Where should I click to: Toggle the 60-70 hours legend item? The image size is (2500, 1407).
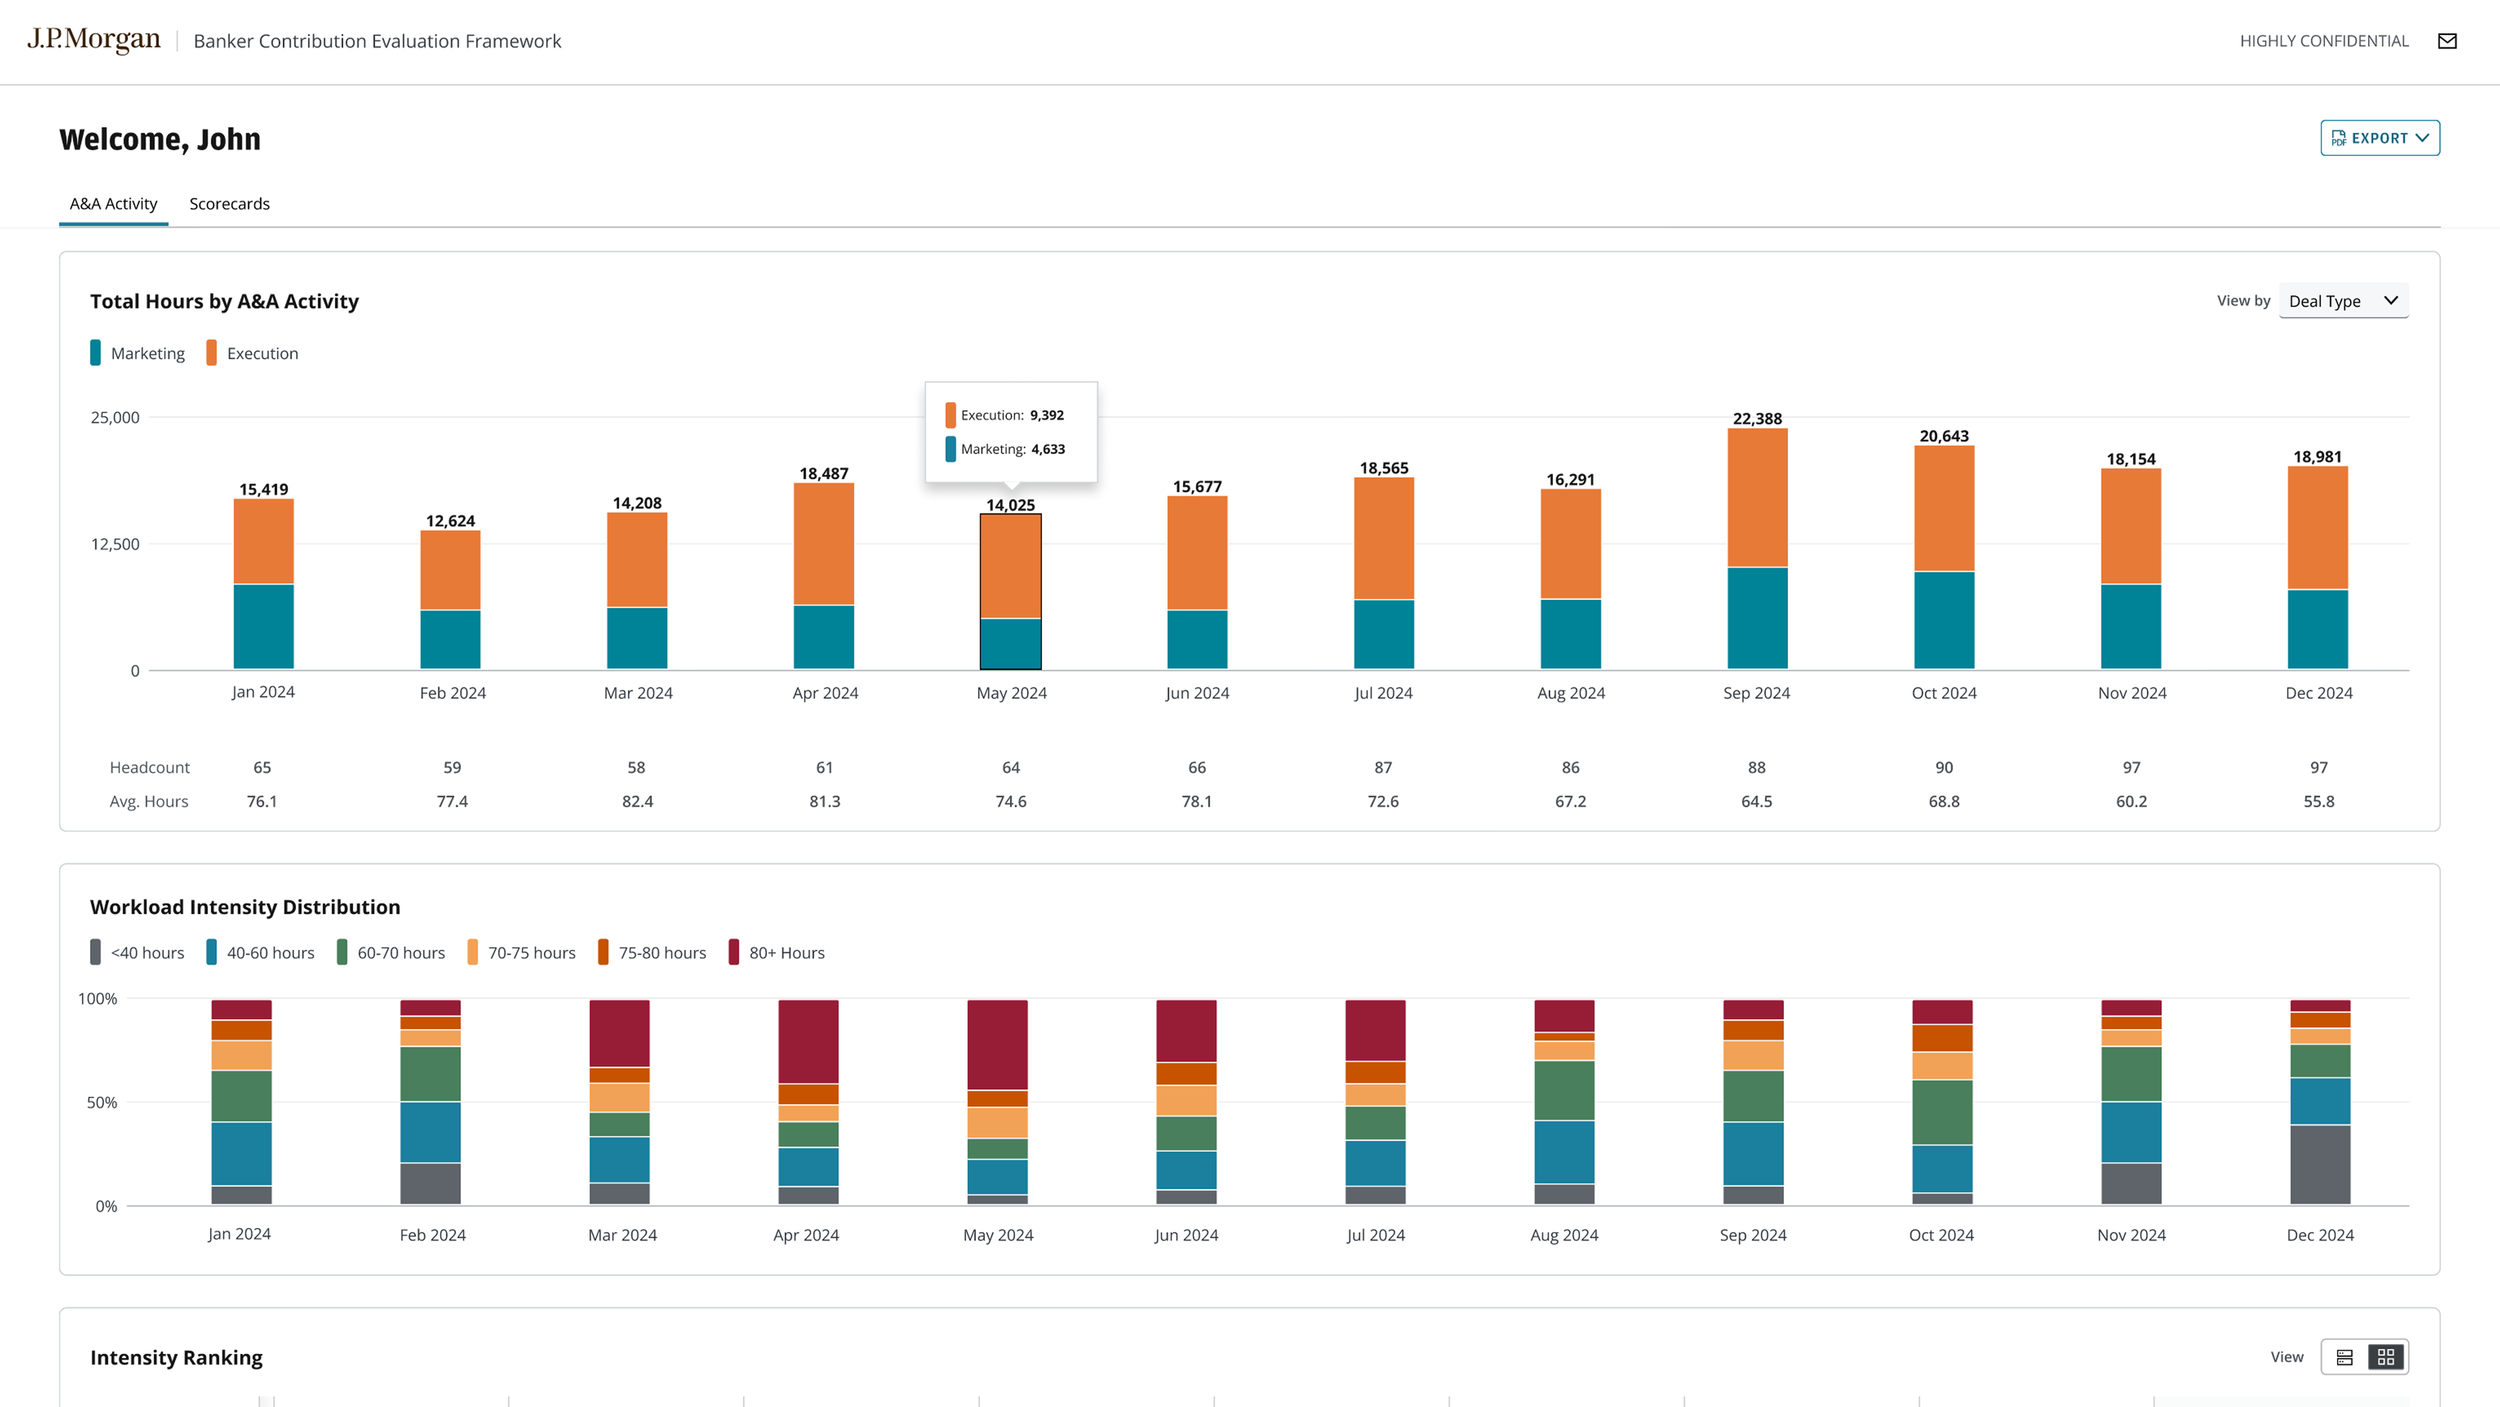click(391, 952)
